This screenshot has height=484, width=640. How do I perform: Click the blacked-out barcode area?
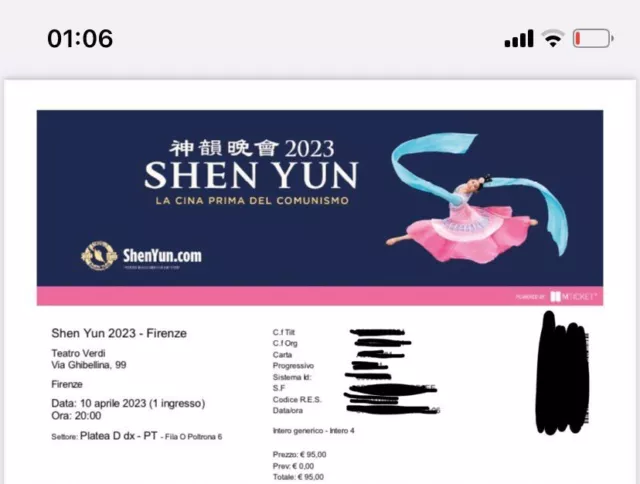coord(562,373)
